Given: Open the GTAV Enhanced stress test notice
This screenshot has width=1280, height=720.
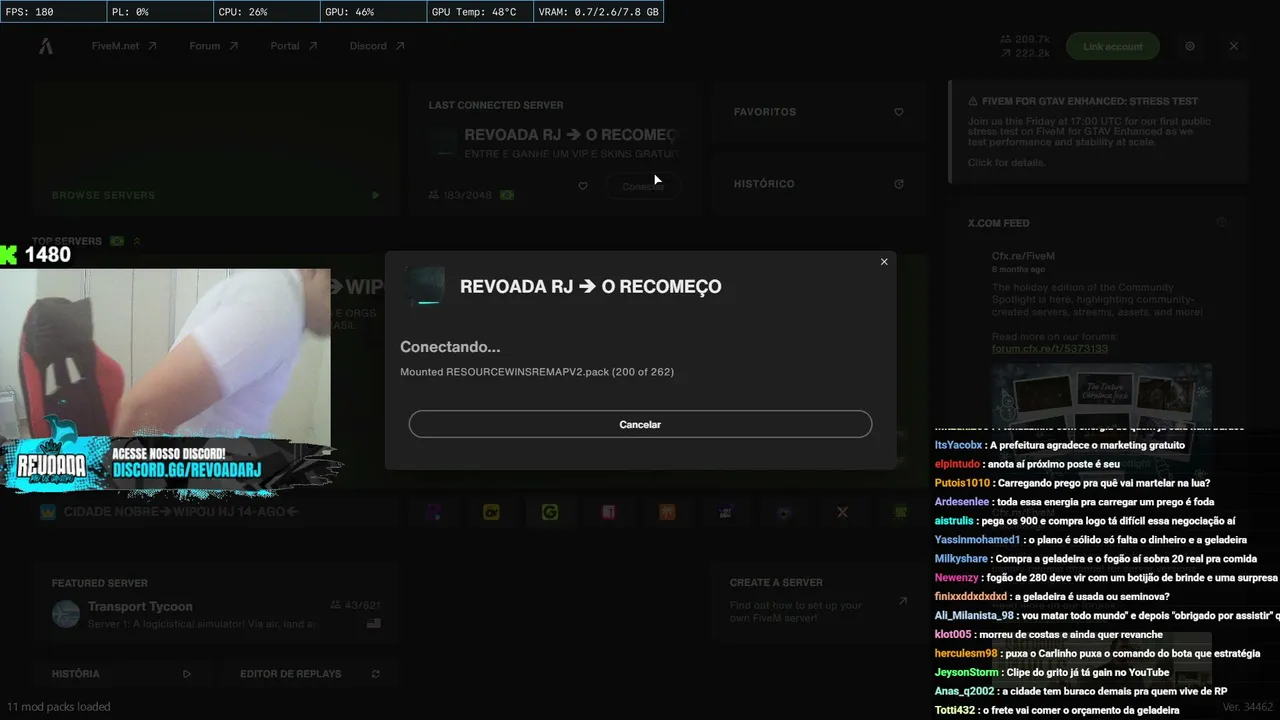Looking at the screenshot, I should [1097, 132].
